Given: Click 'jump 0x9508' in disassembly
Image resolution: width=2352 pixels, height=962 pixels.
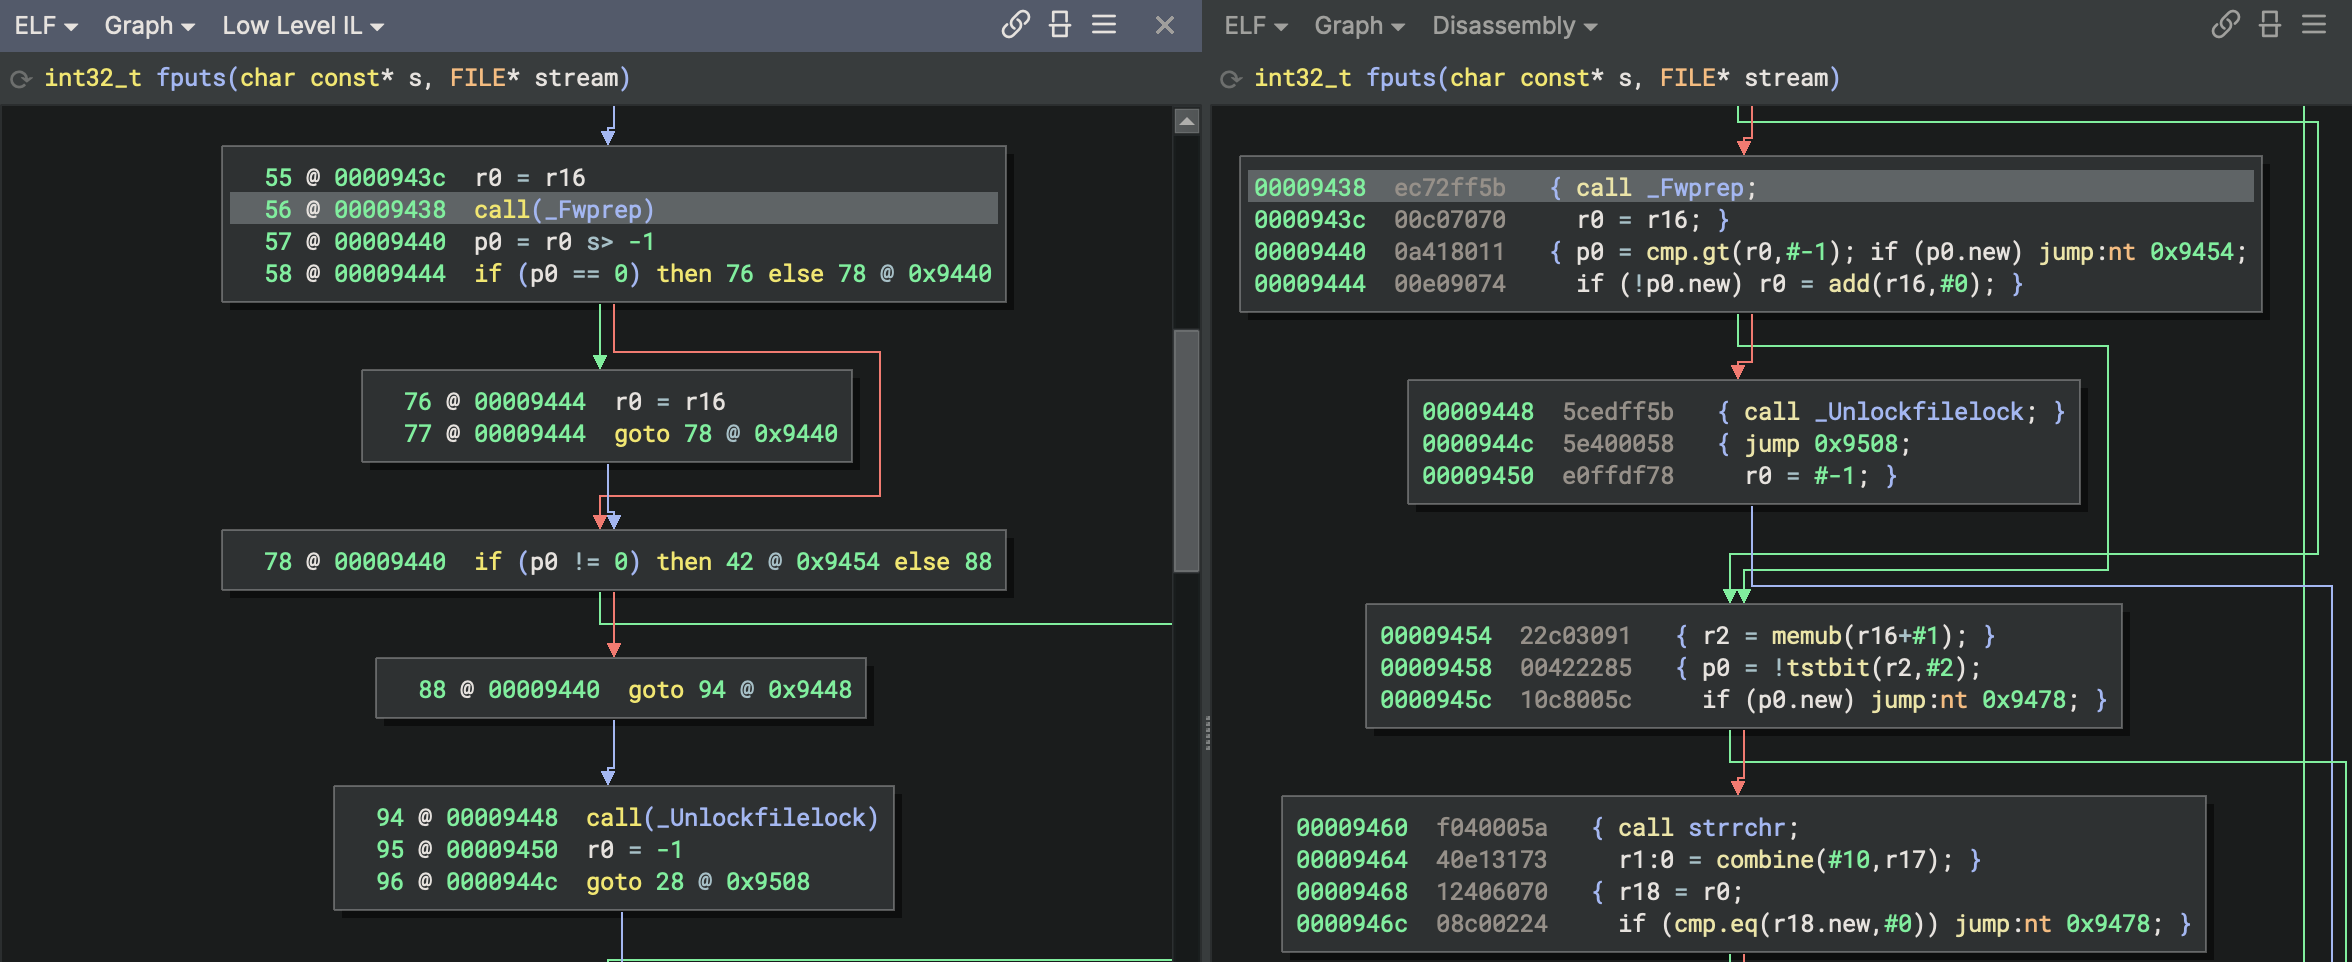Looking at the screenshot, I should pos(1827,444).
